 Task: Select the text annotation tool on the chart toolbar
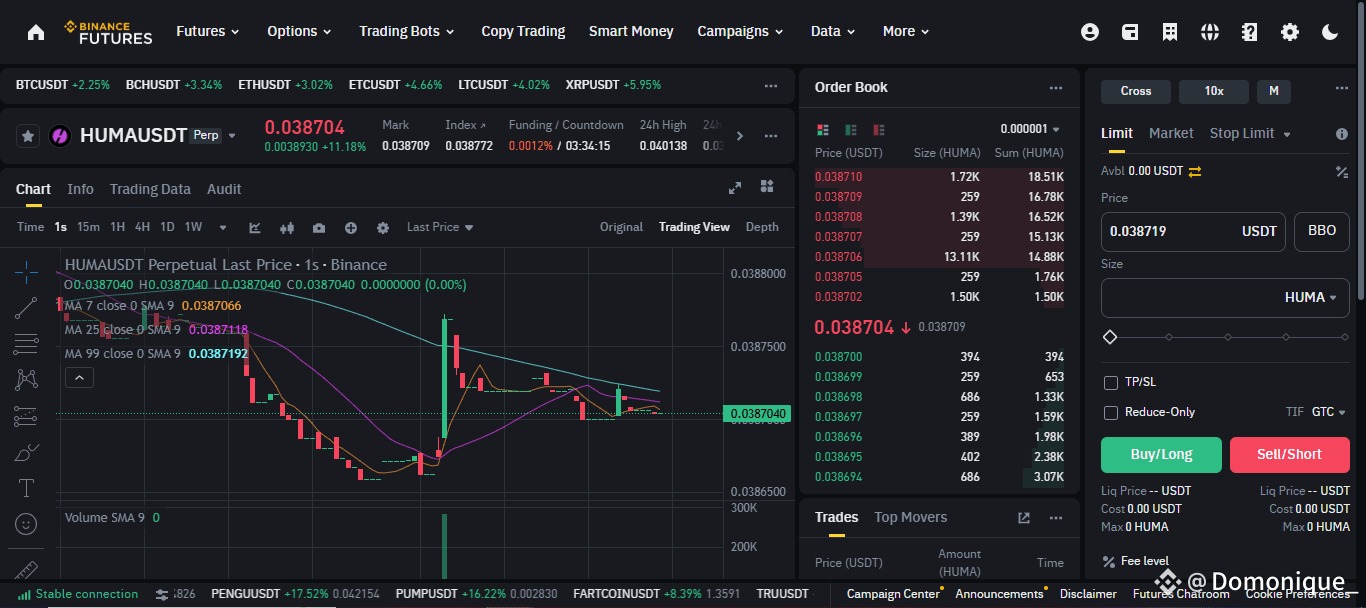tap(25, 487)
